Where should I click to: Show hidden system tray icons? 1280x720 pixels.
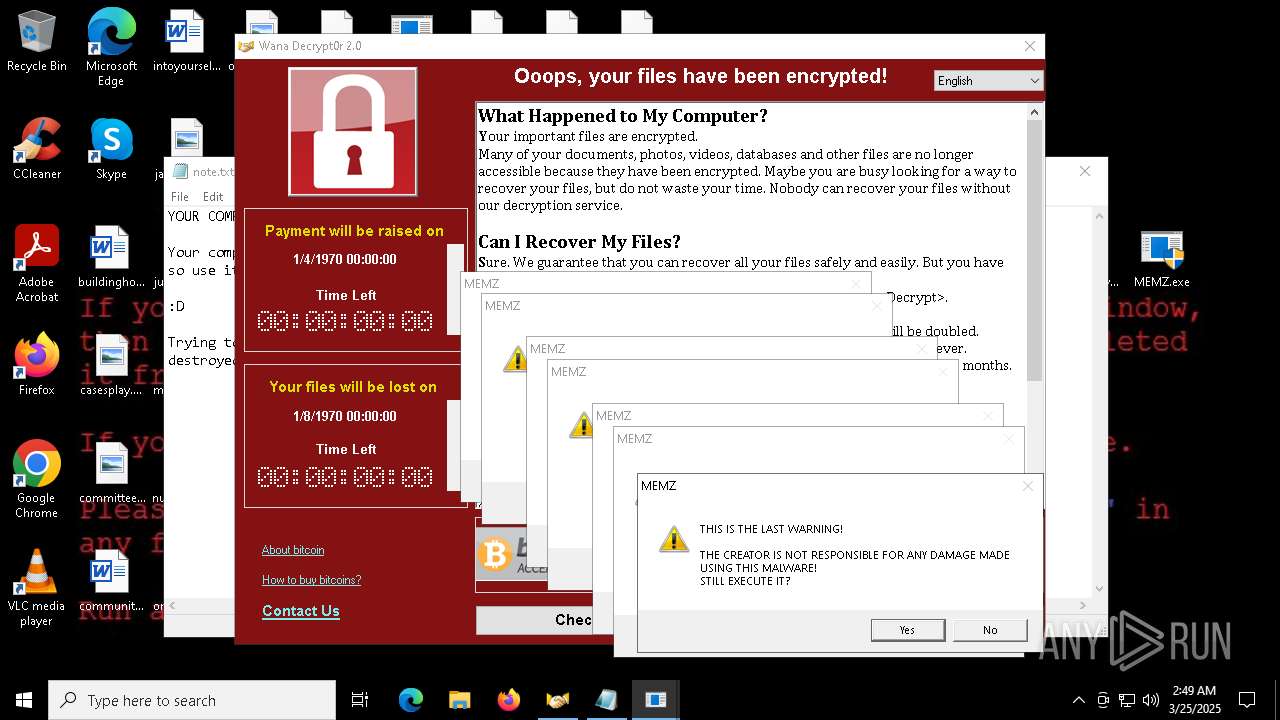(x=1078, y=700)
